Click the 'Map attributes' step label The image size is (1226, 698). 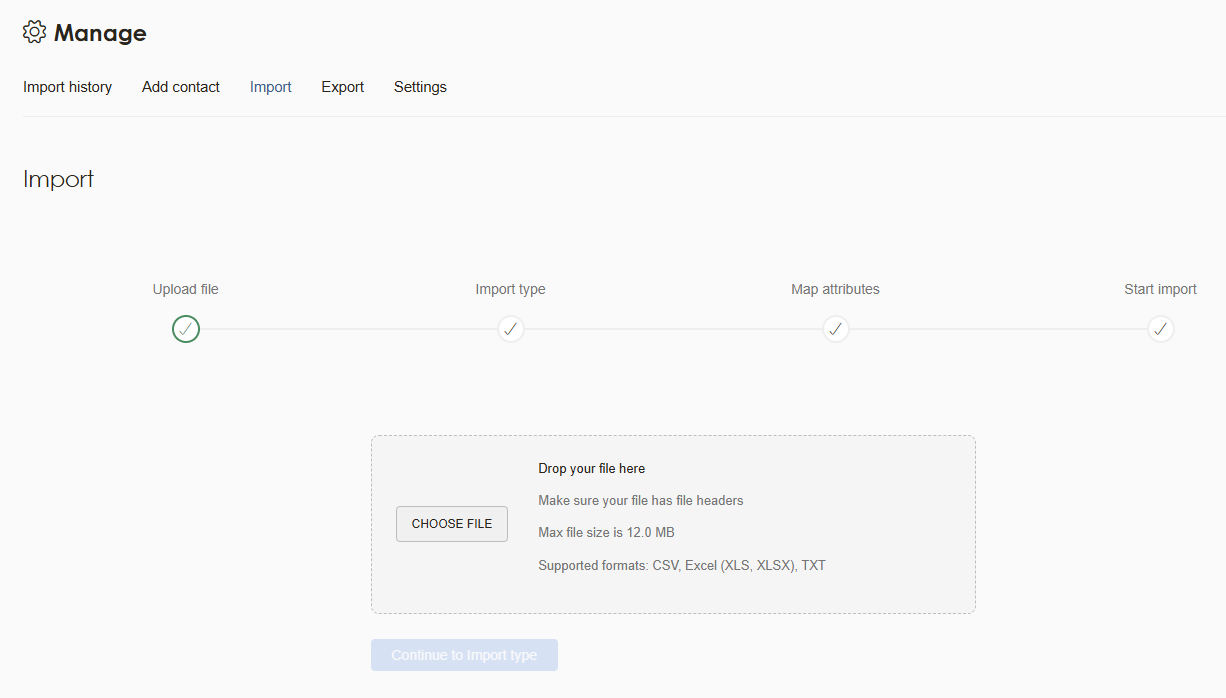pos(835,289)
